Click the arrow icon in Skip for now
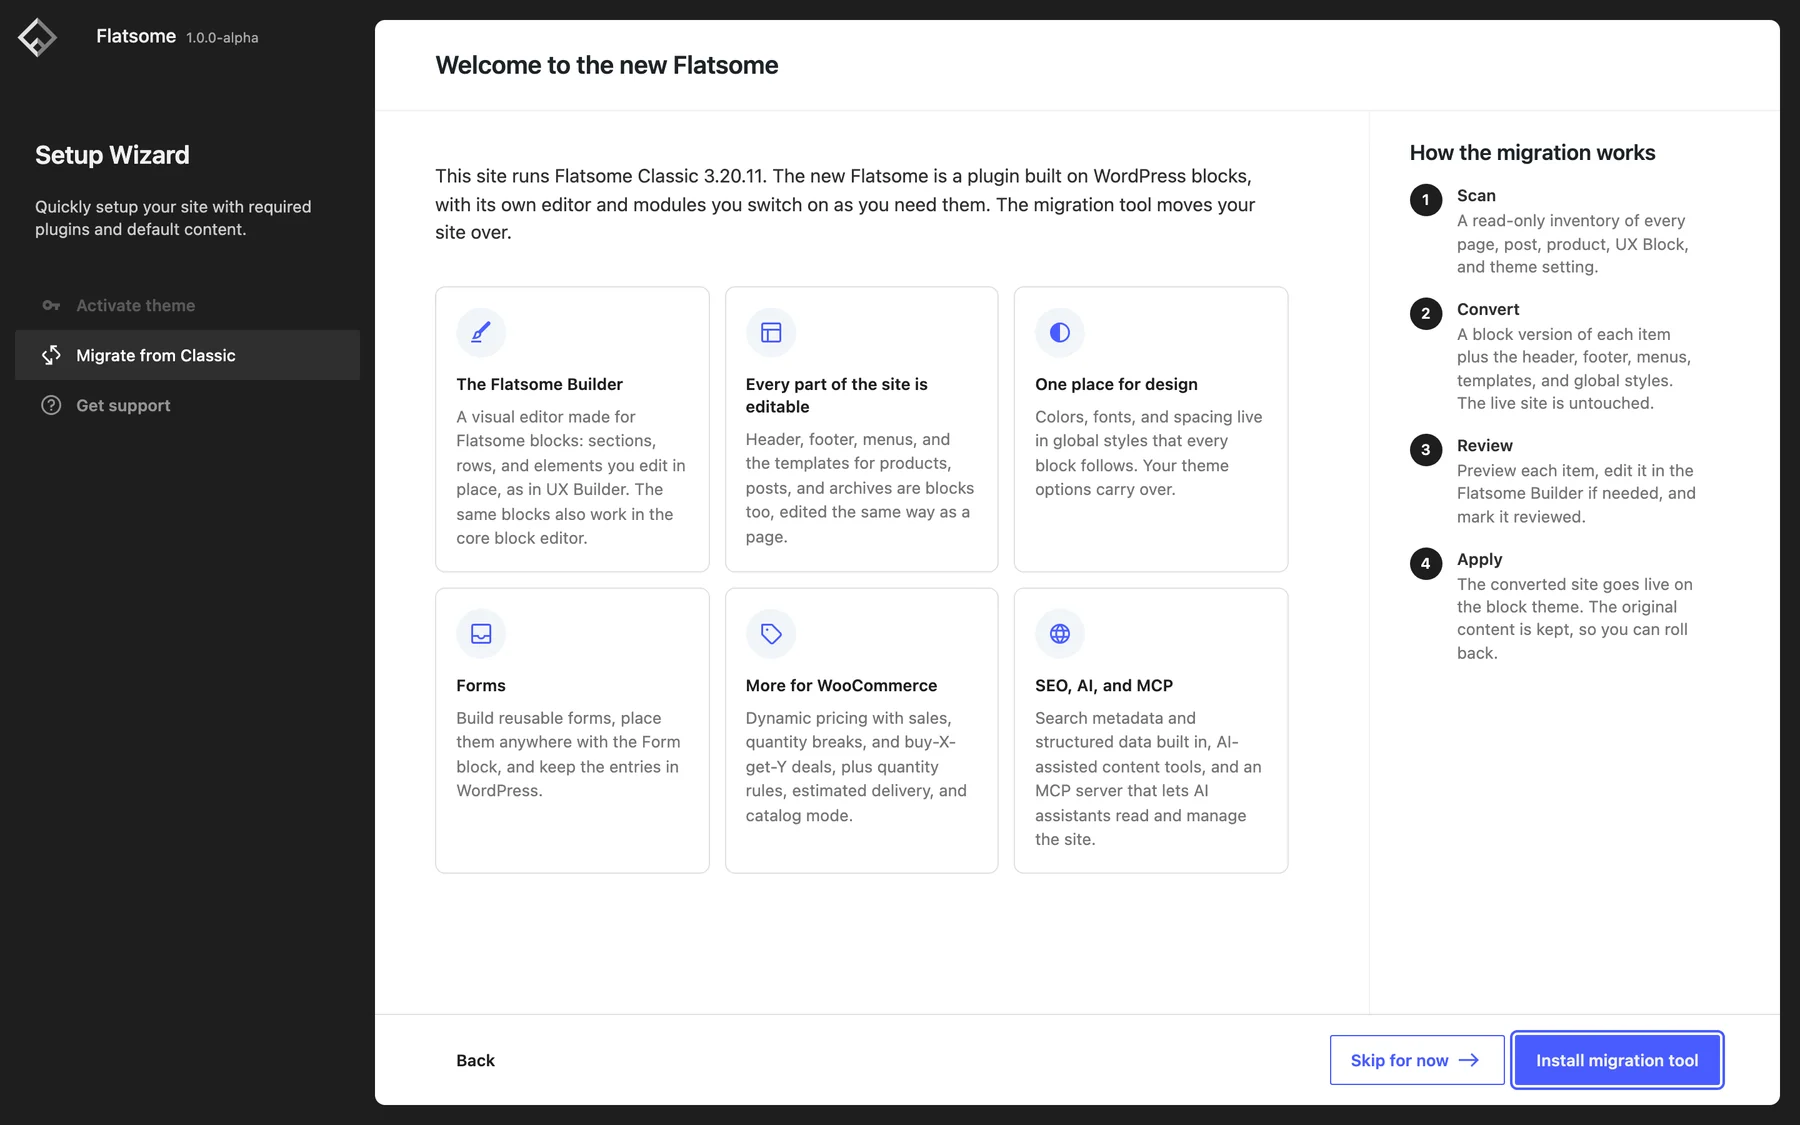The image size is (1800, 1125). point(1469,1060)
